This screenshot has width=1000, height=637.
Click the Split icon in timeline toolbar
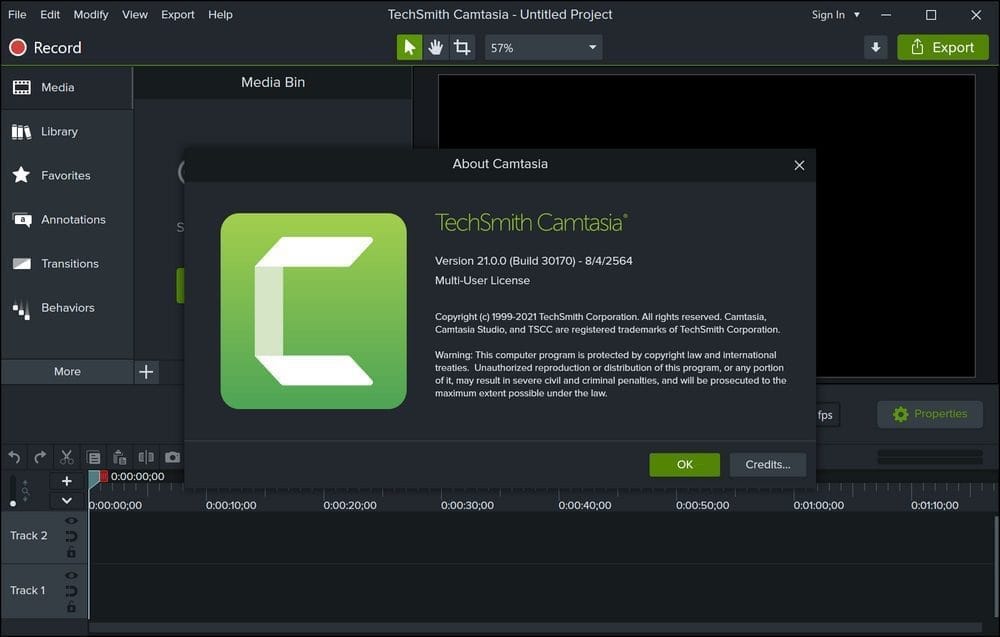(x=146, y=457)
